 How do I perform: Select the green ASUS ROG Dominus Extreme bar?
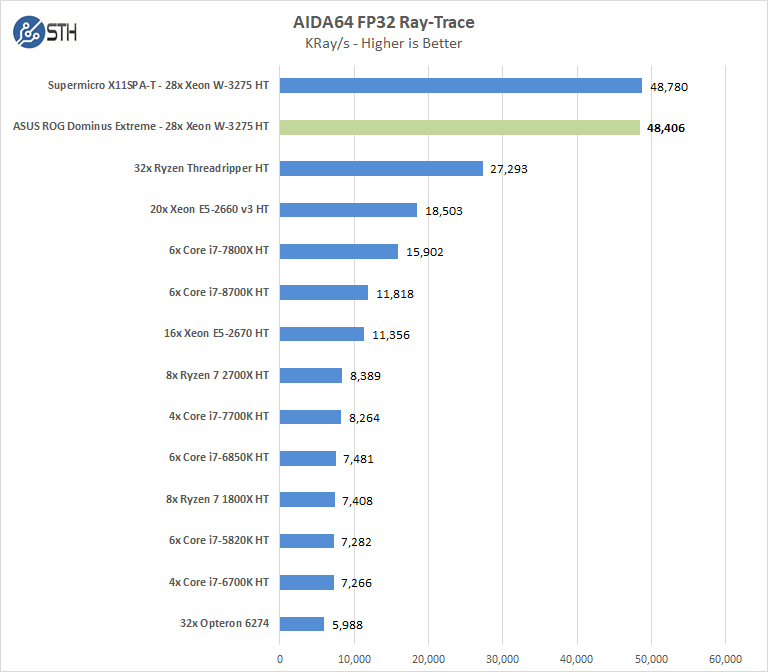459,127
